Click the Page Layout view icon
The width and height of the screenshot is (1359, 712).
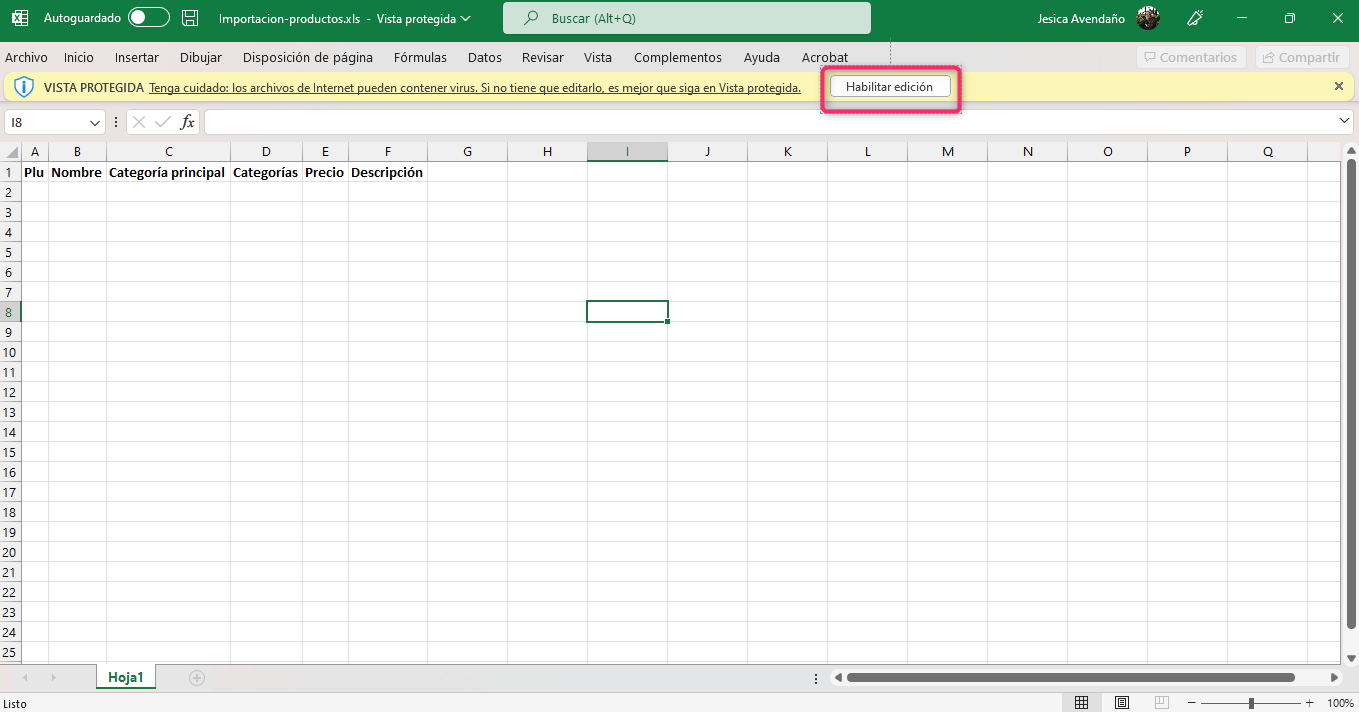[x=1122, y=703]
